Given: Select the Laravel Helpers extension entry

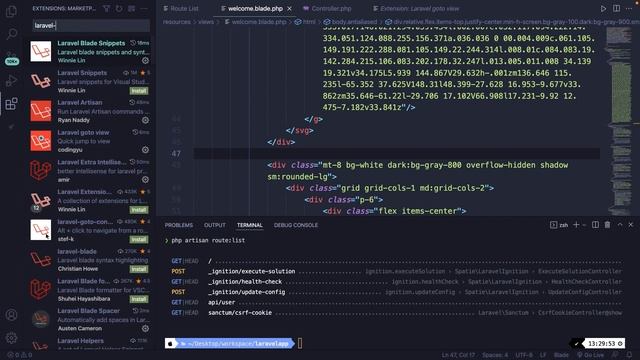Looking at the screenshot, I should 90,344.
